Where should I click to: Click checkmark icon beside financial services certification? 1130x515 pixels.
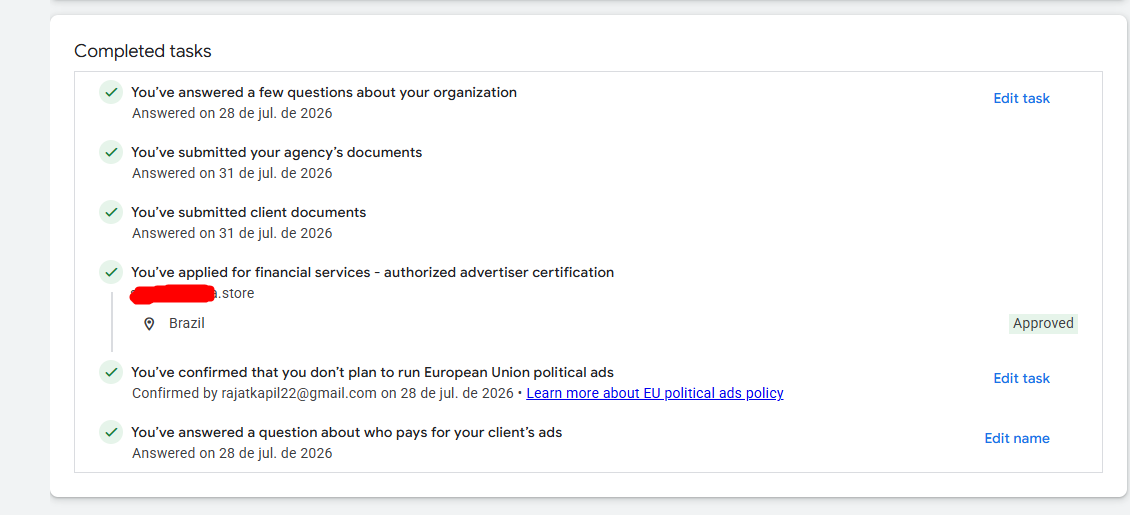point(111,272)
